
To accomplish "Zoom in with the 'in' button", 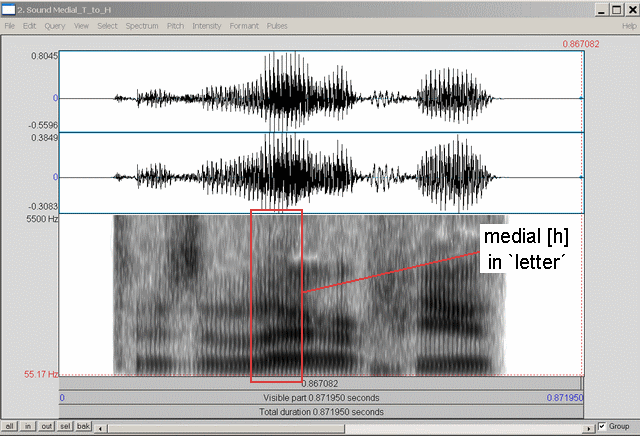I will click(29, 427).
